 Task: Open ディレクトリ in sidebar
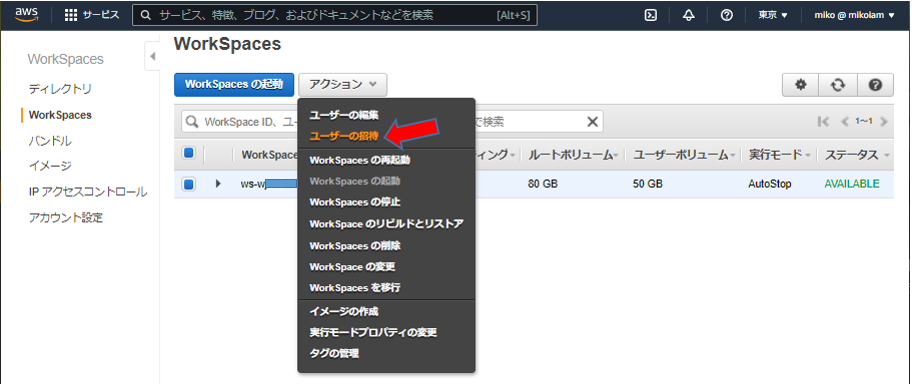[60, 90]
